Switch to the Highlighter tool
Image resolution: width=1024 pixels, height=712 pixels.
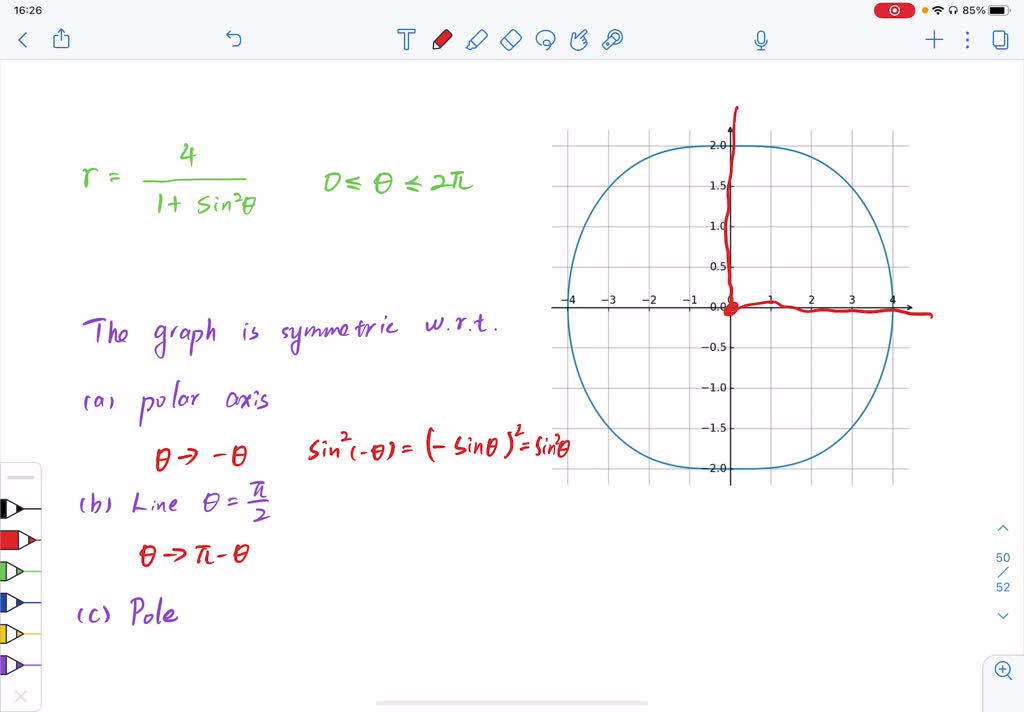pyautogui.click(x=477, y=40)
